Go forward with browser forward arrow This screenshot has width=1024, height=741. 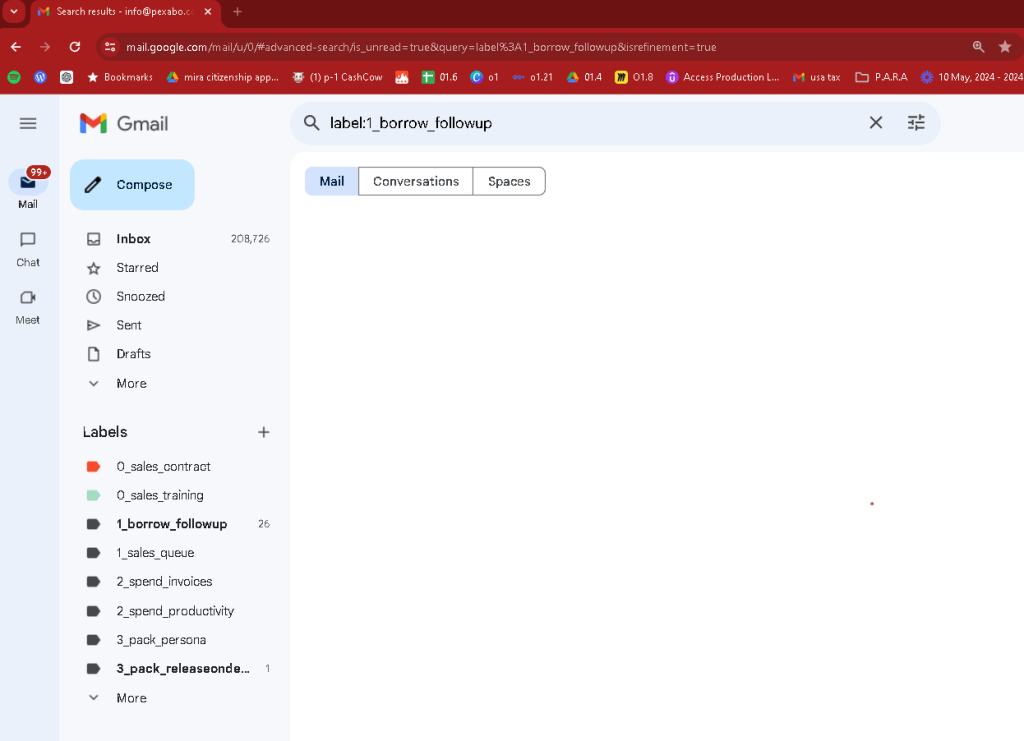point(45,47)
